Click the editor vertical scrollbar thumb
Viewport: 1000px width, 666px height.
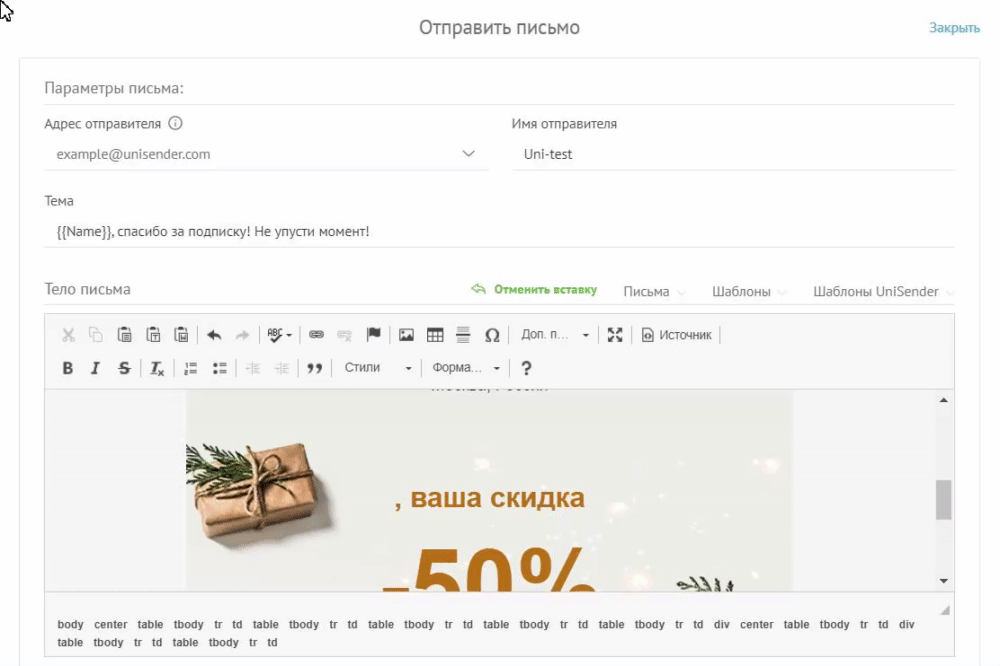coord(943,500)
